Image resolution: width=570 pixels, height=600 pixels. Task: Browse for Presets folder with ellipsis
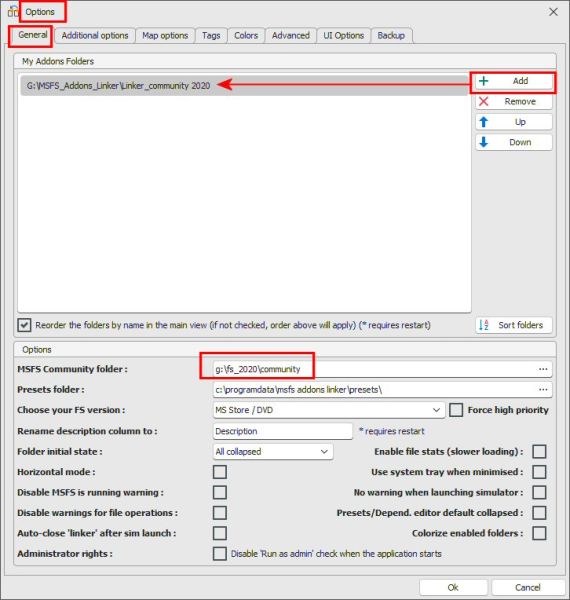pos(543,390)
